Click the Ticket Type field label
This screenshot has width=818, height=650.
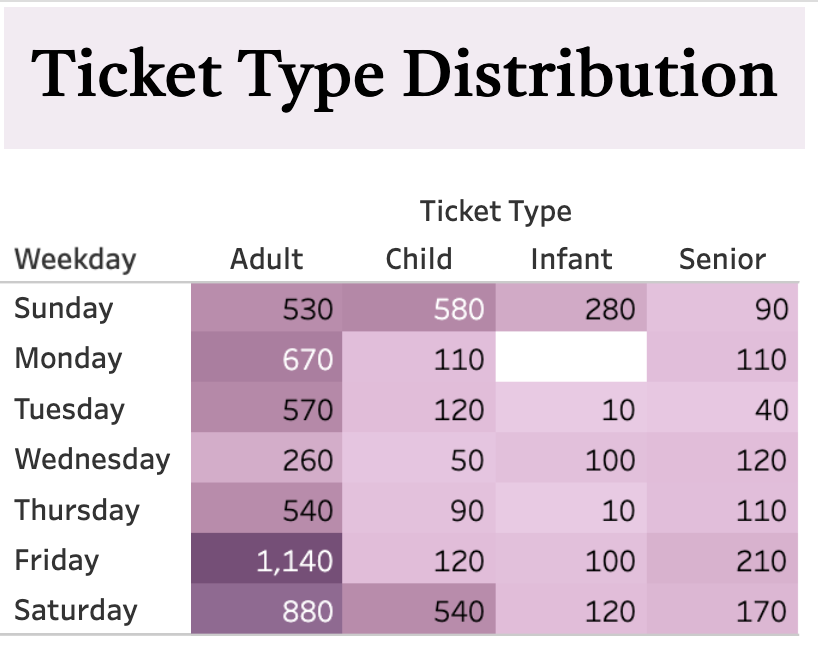point(496,211)
